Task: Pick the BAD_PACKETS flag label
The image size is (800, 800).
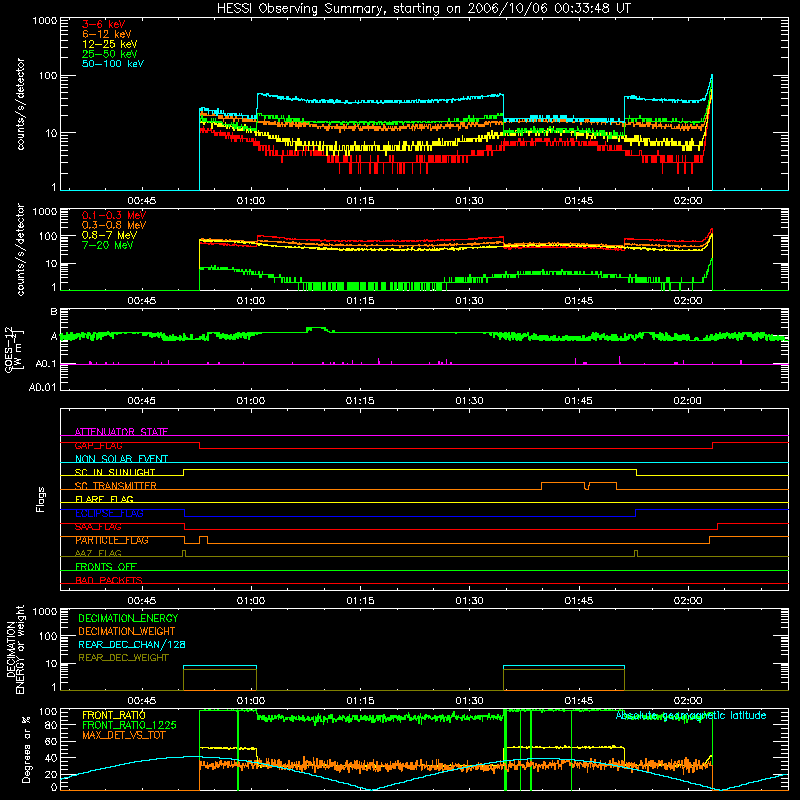Action: pyautogui.click(x=109, y=580)
